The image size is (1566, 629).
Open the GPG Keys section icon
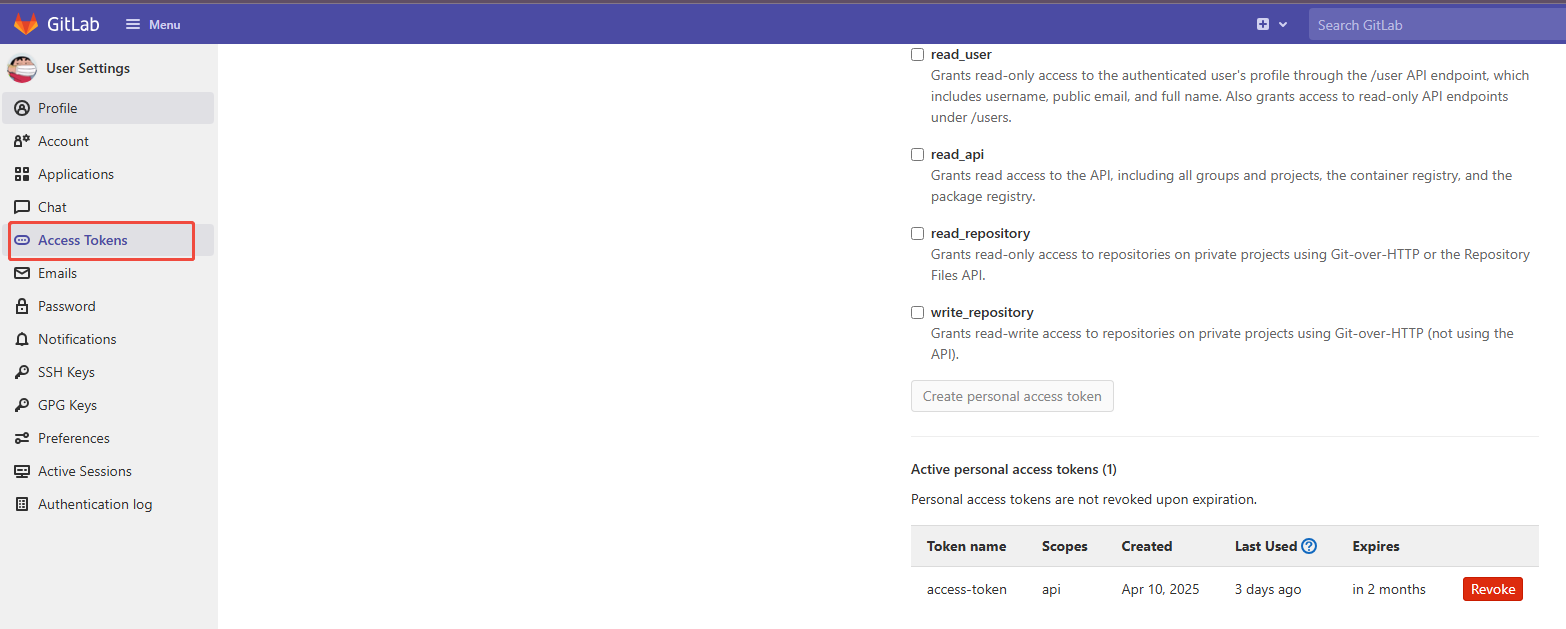[x=22, y=404]
